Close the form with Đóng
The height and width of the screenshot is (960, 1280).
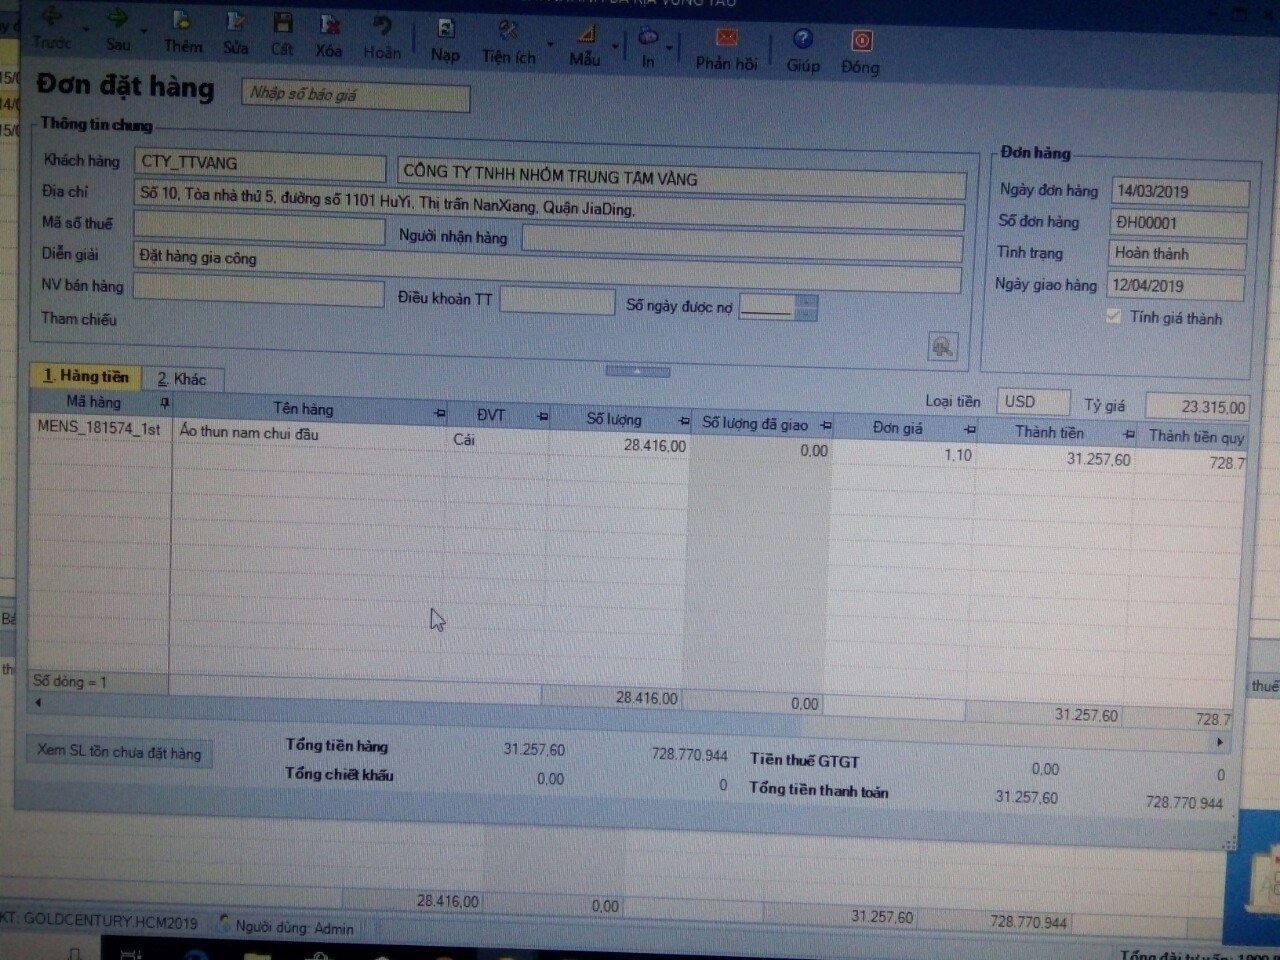tap(860, 53)
